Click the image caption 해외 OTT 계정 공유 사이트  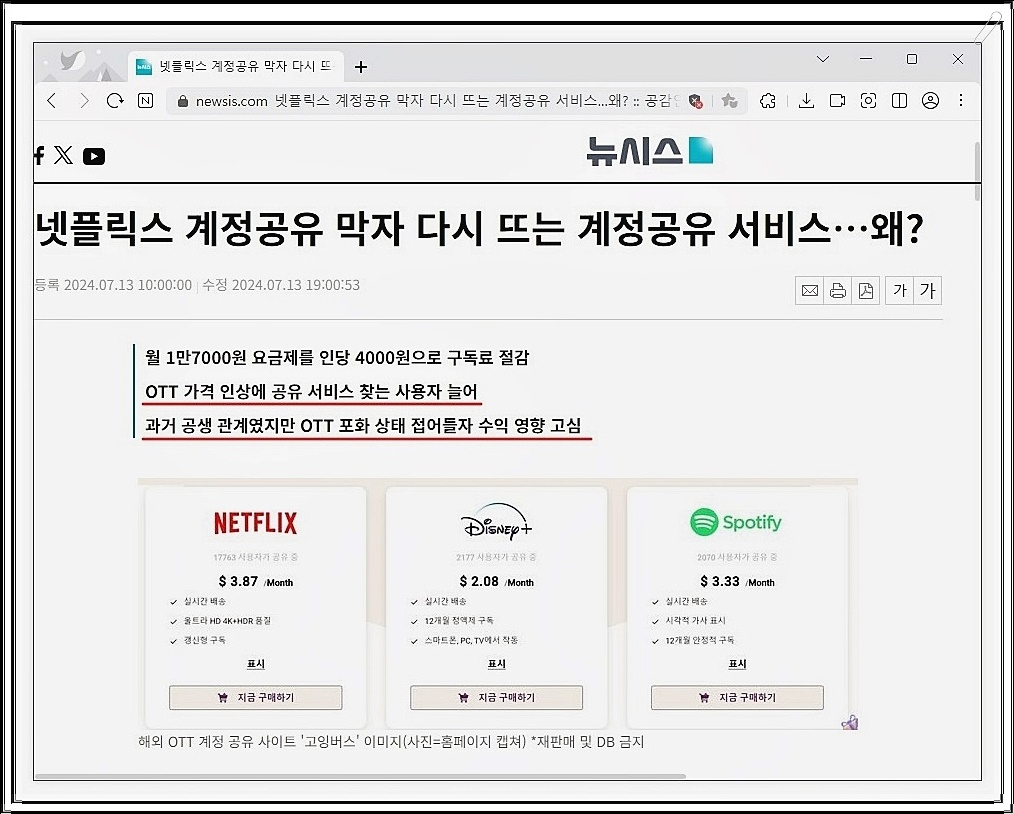click(391, 742)
